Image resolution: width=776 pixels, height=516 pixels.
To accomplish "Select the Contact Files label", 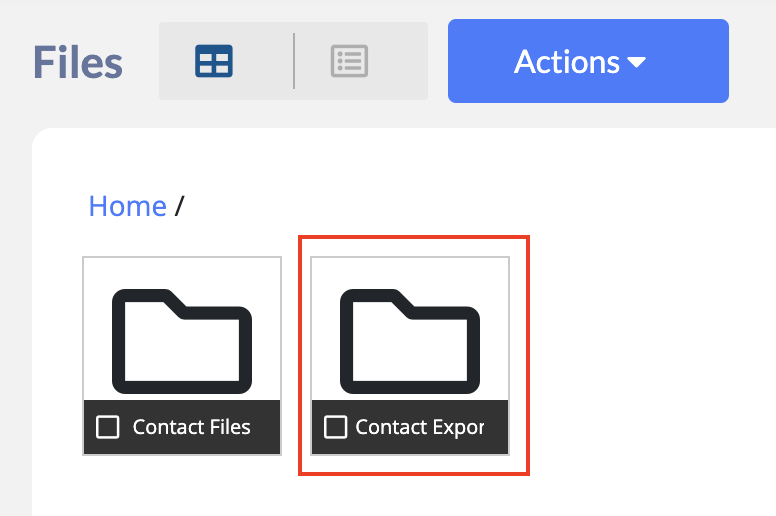I will tap(191, 427).
